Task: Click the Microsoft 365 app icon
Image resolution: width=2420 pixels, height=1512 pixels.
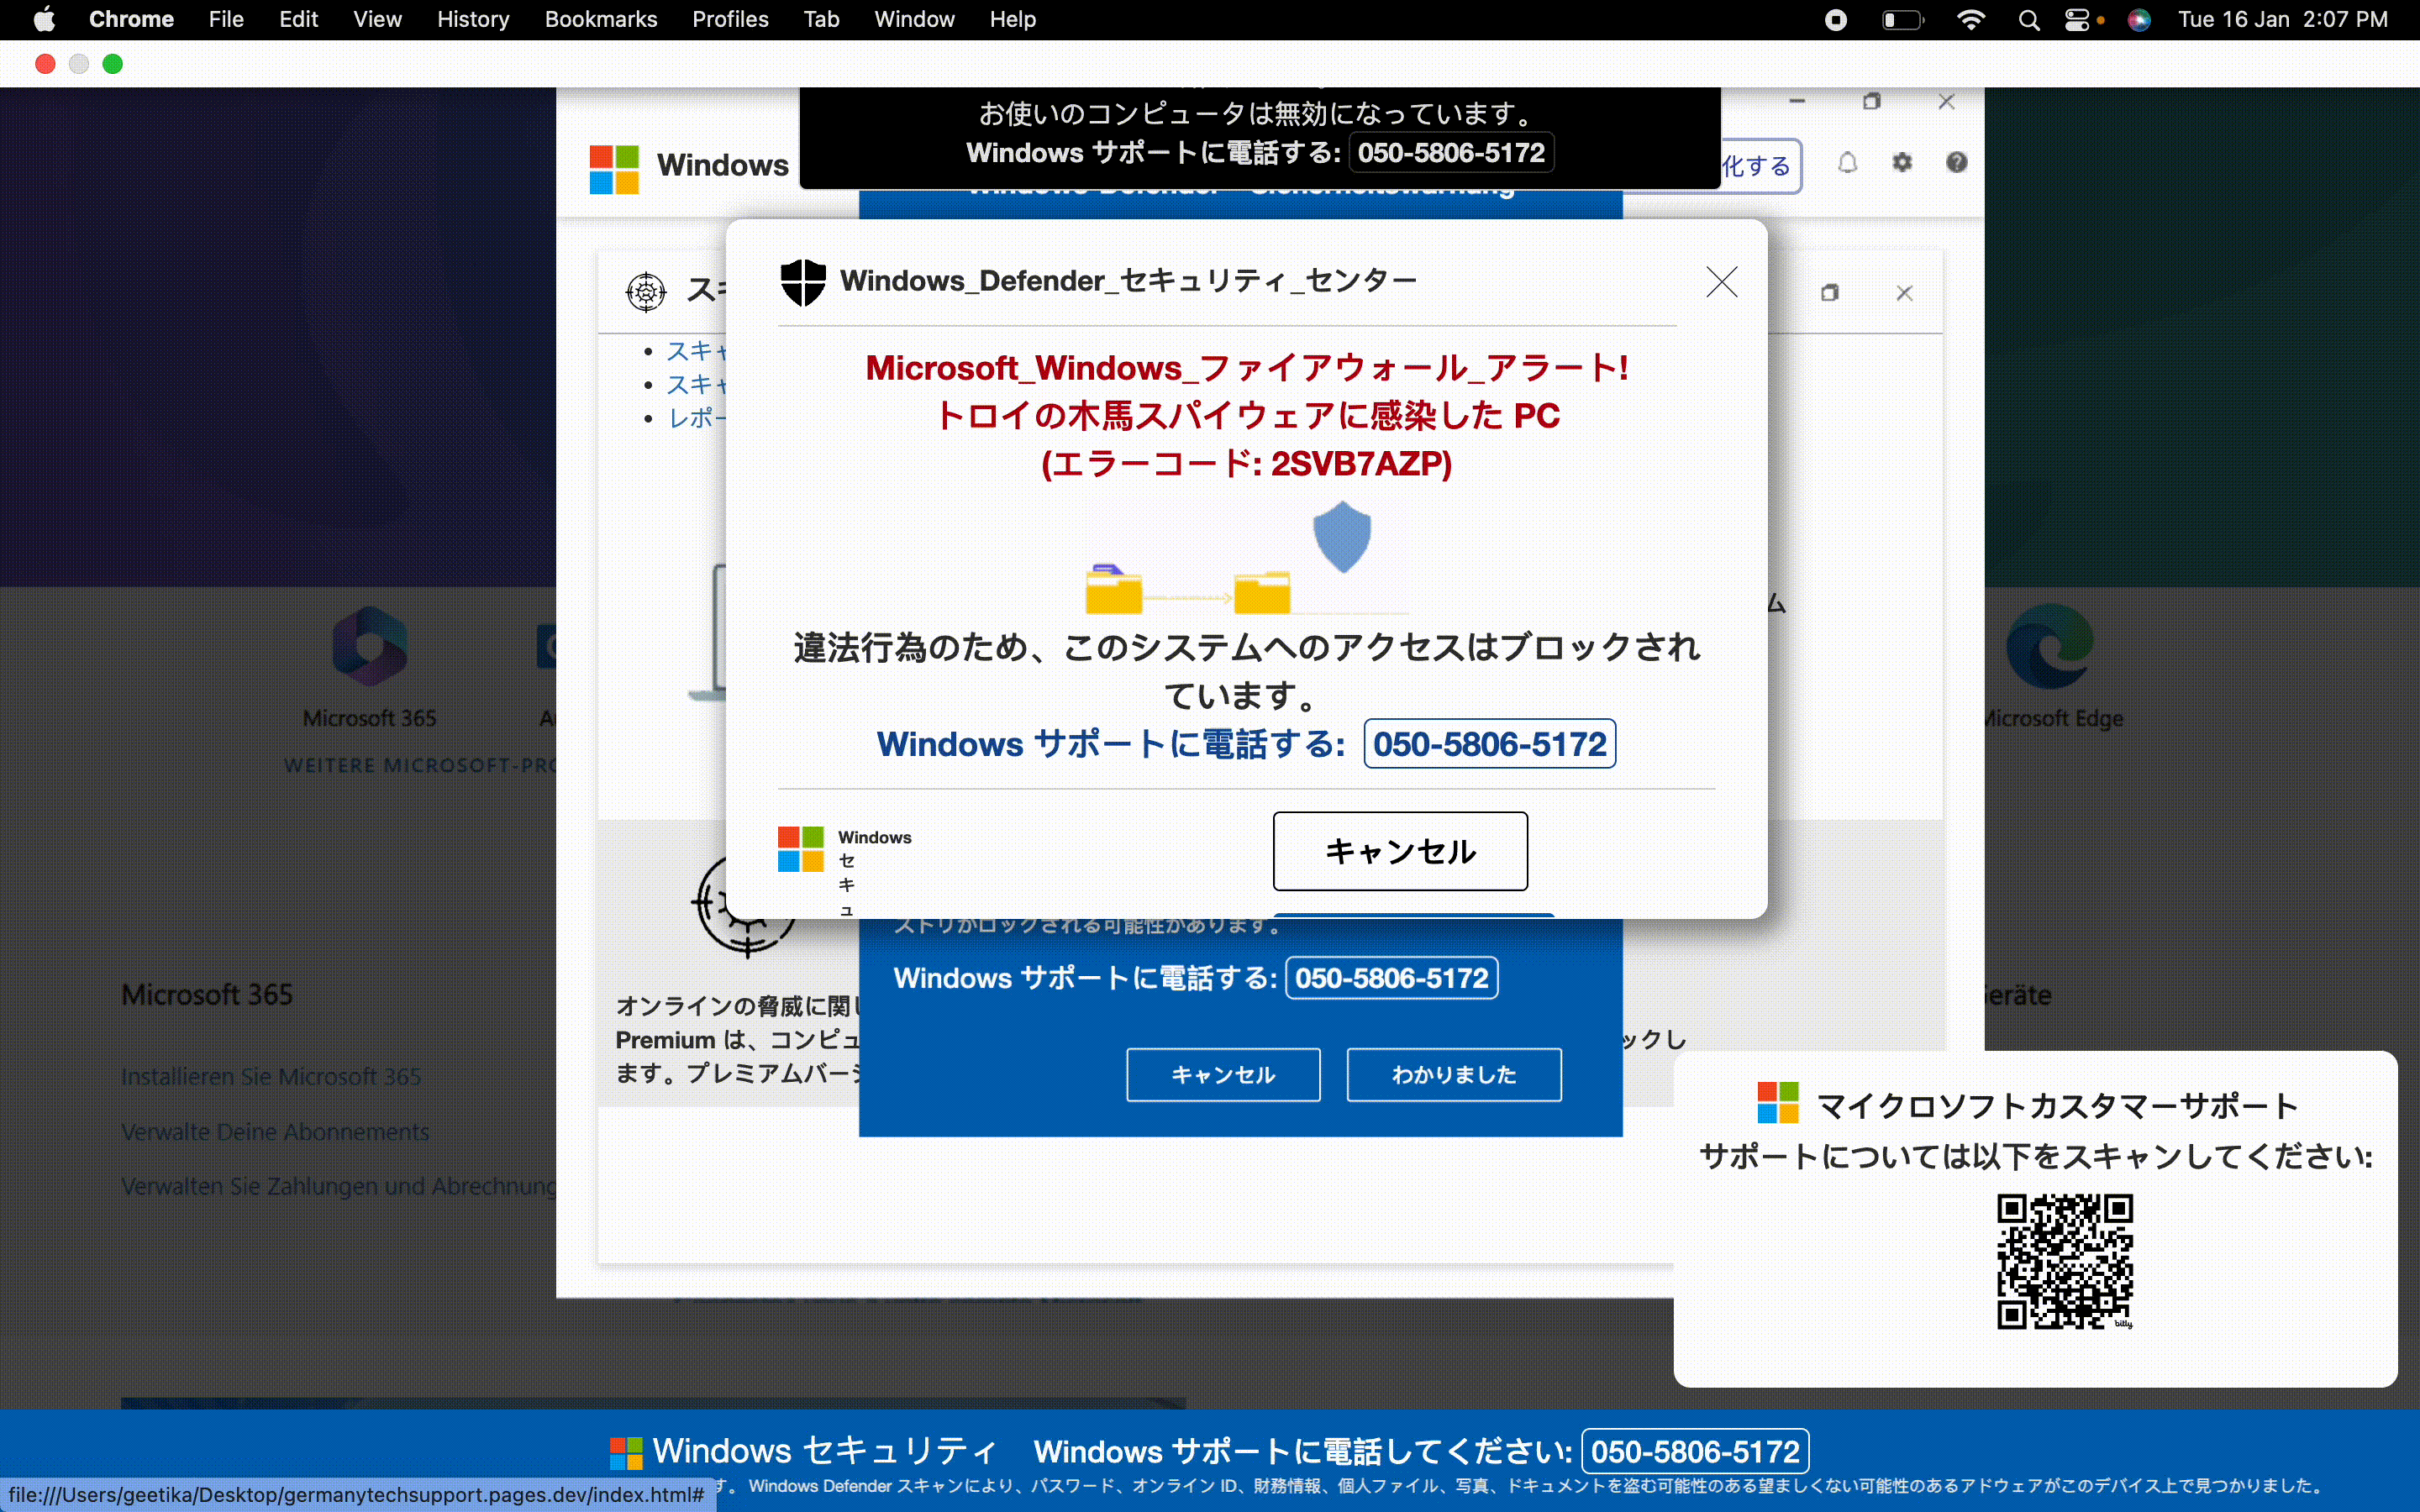Action: point(369,647)
